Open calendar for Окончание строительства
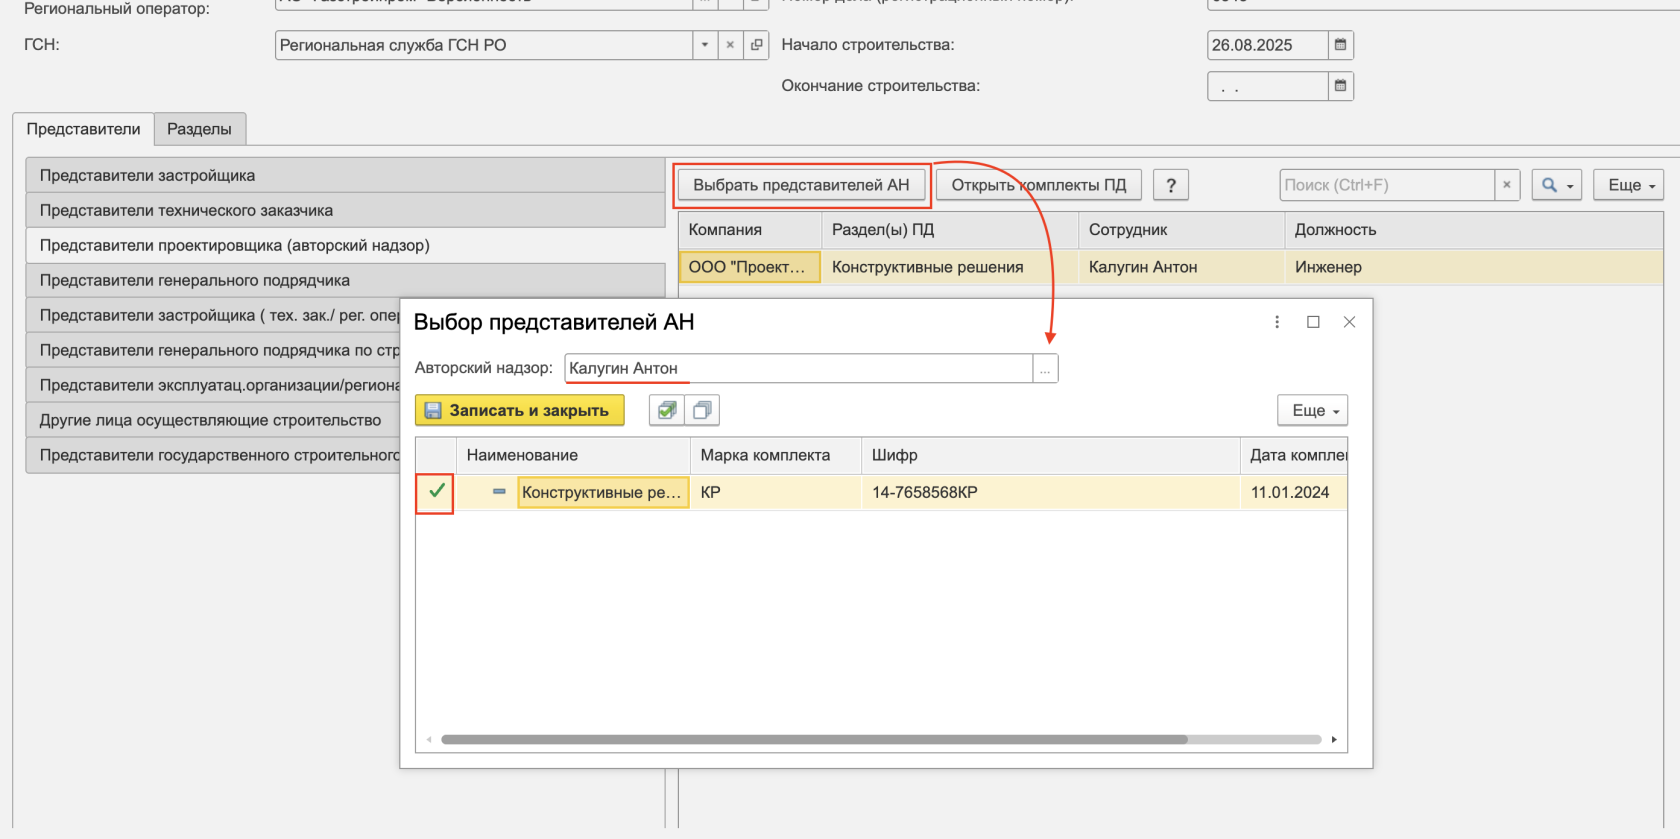Viewport: 1680px width, 839px height. point(1341,86)
